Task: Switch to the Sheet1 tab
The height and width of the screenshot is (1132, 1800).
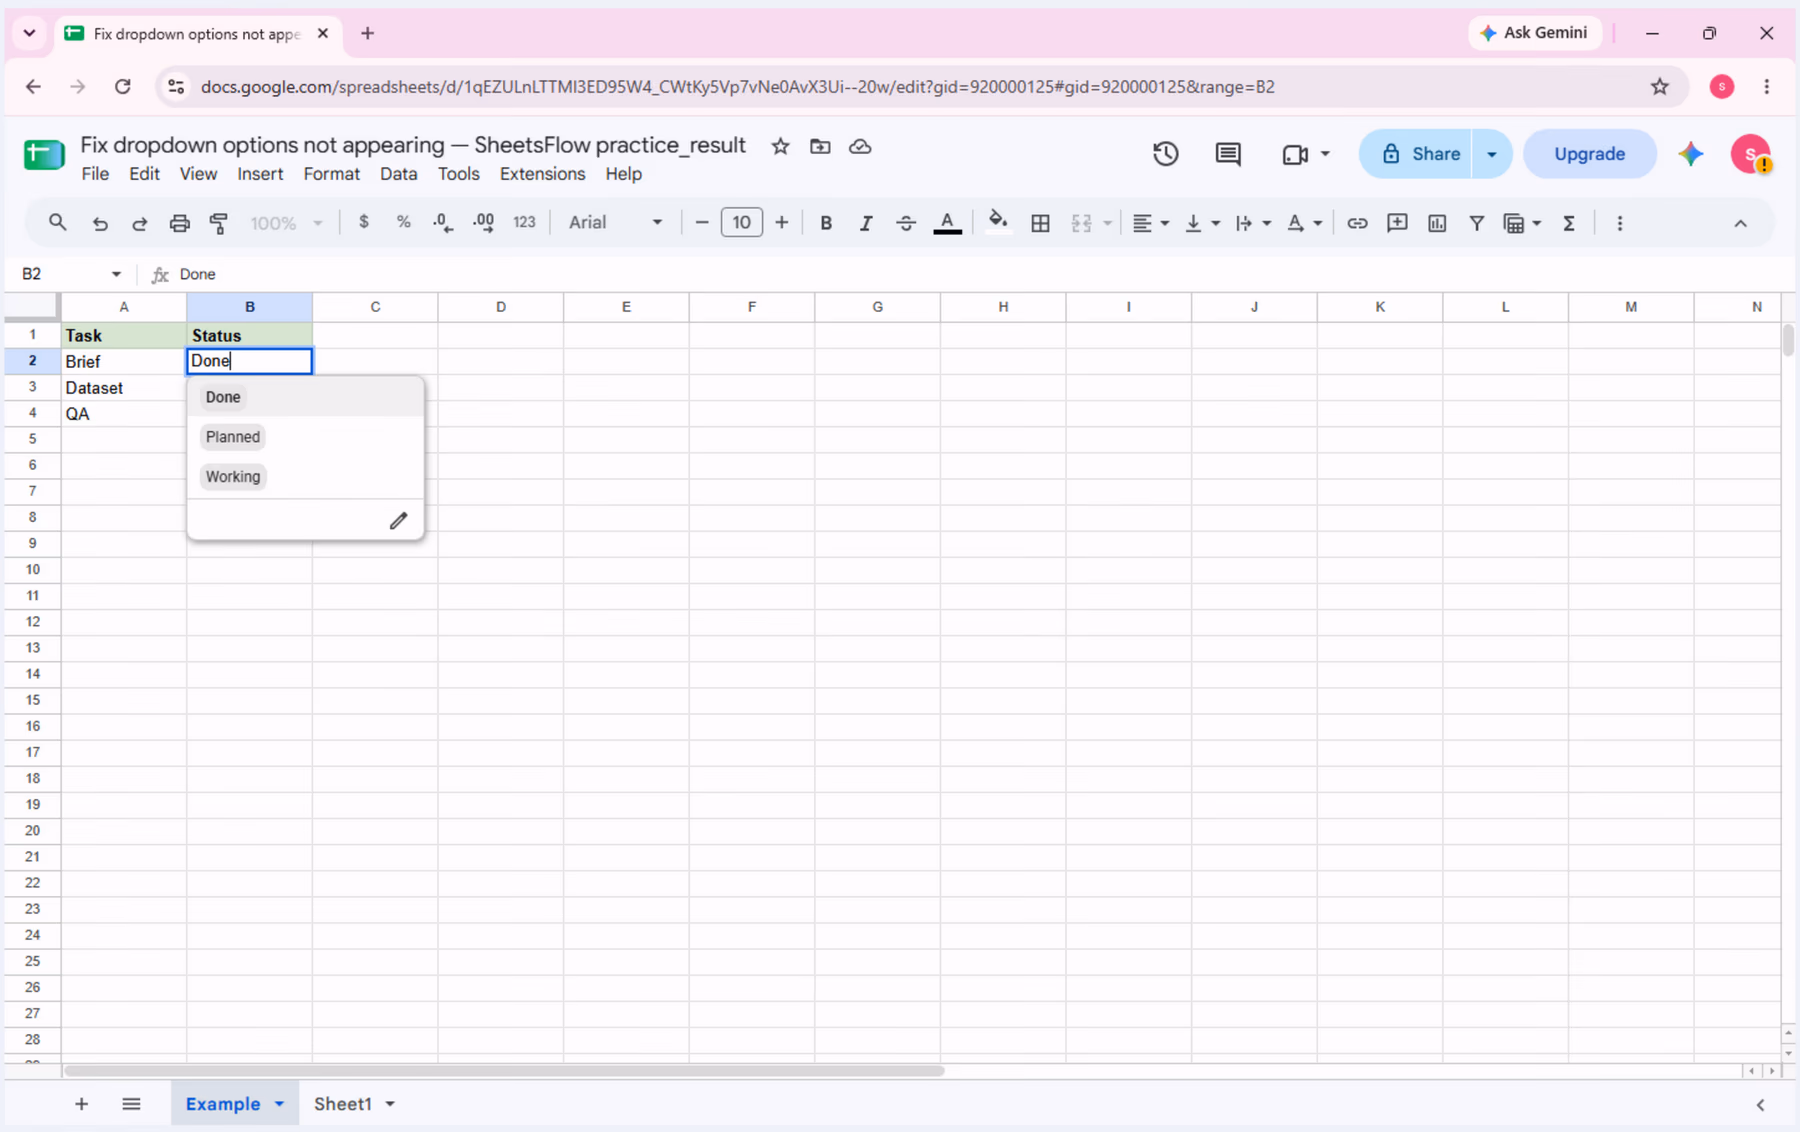Action: point(343,1104)
